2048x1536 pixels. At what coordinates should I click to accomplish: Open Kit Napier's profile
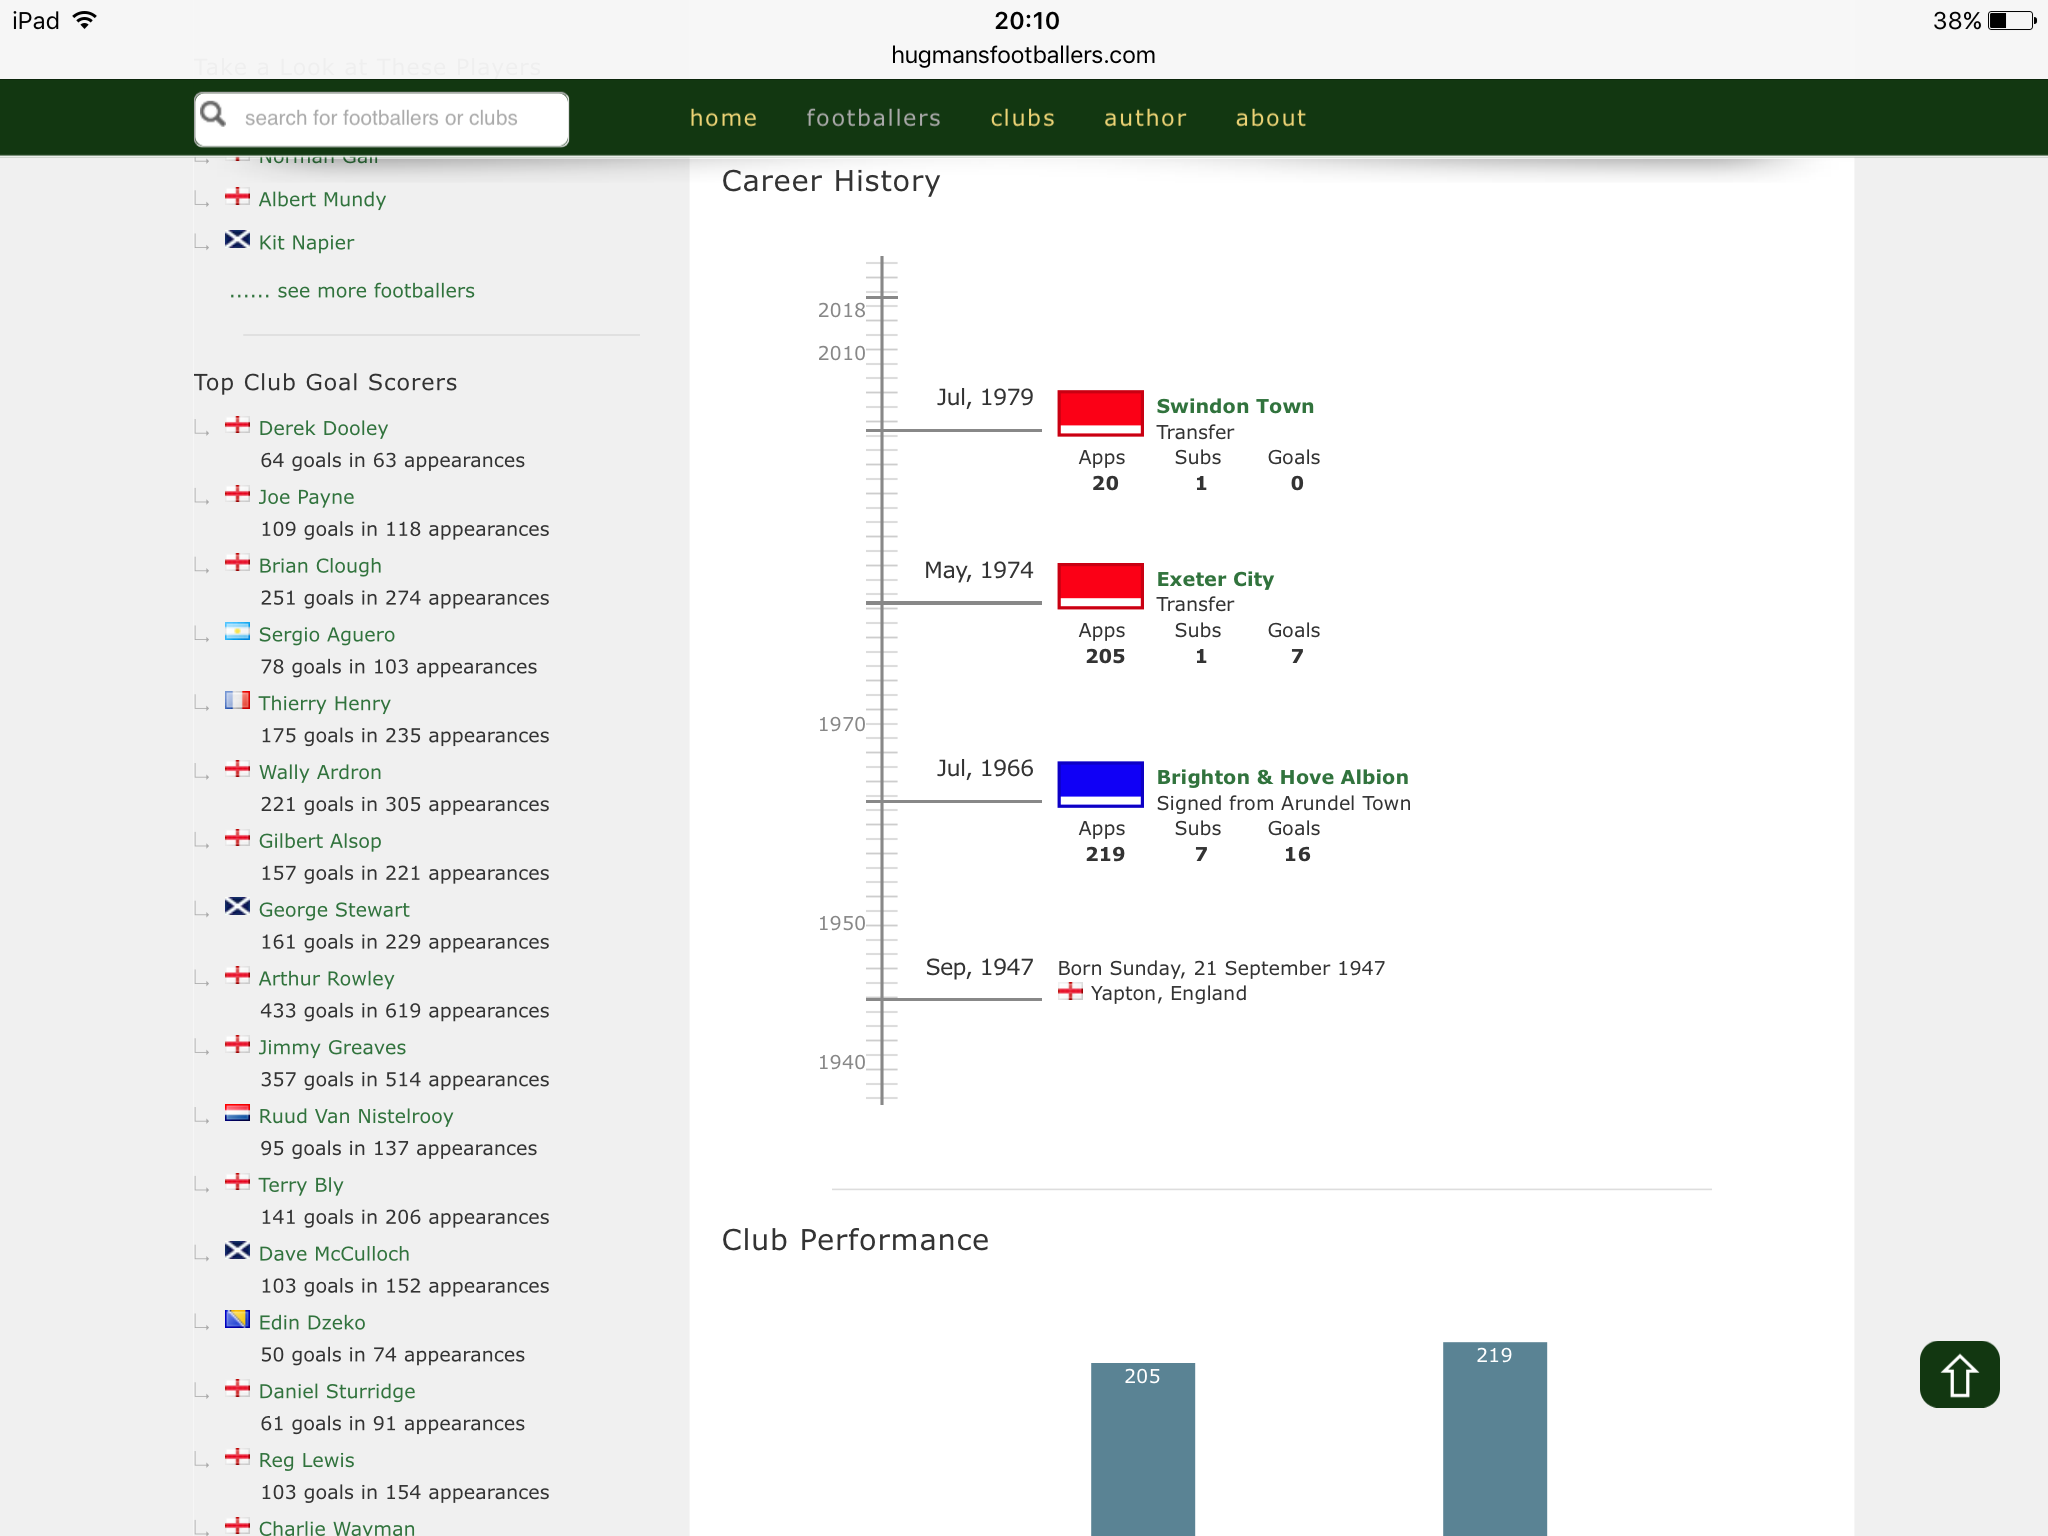pyautogui.click(x=306, y=242)
